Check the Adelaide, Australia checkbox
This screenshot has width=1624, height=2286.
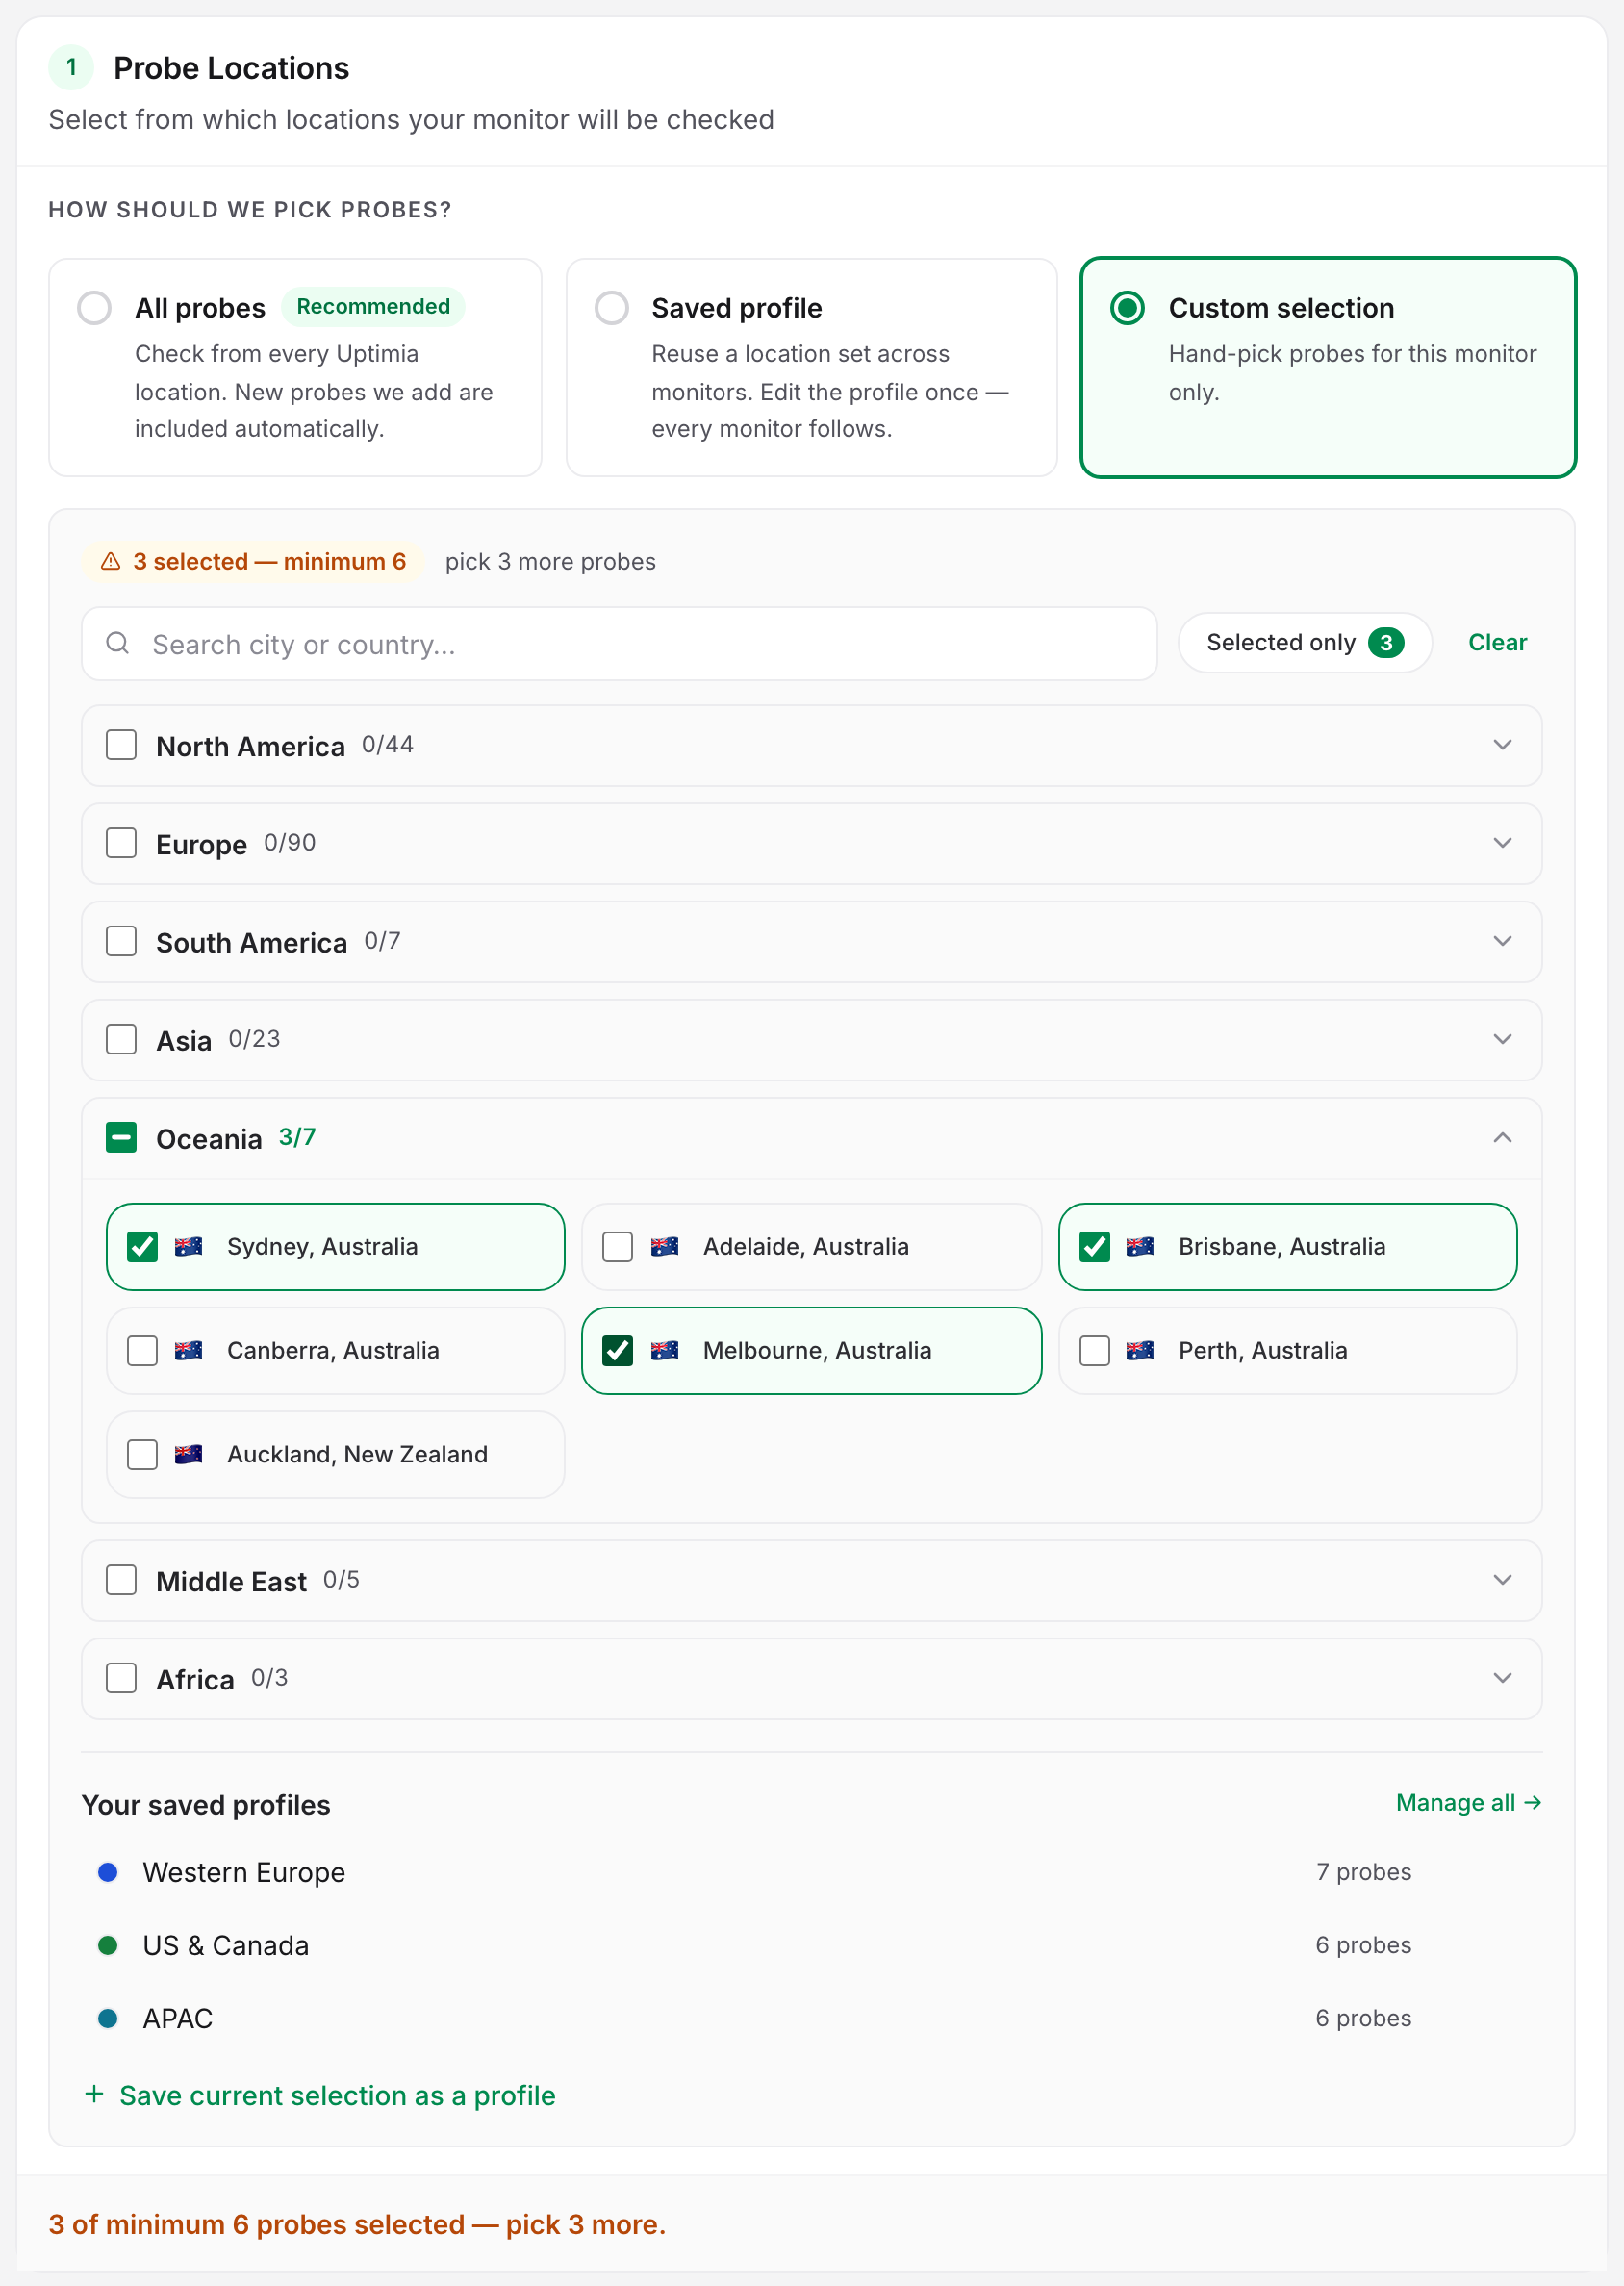(617, 1246)
